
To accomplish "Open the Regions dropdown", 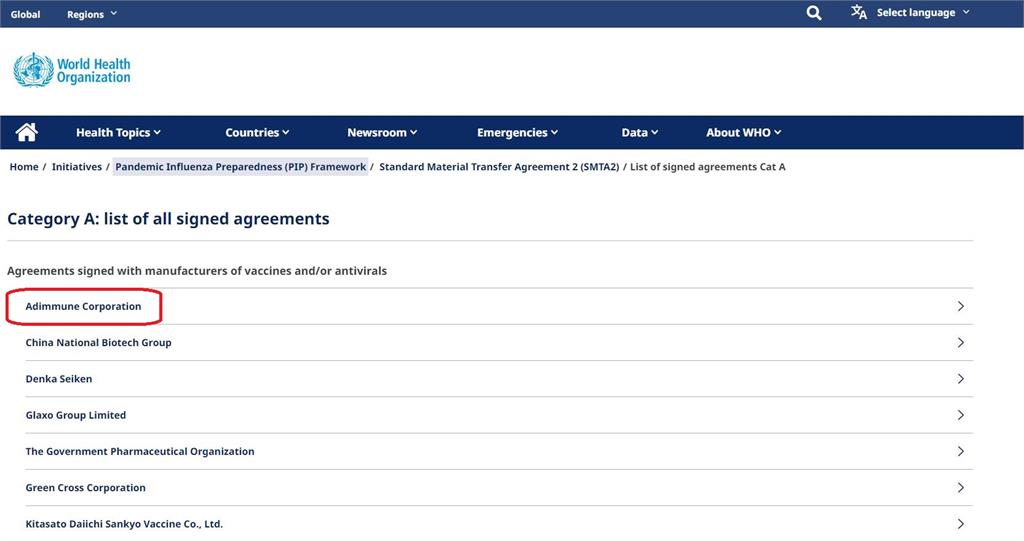I will [x=91, y=14].
